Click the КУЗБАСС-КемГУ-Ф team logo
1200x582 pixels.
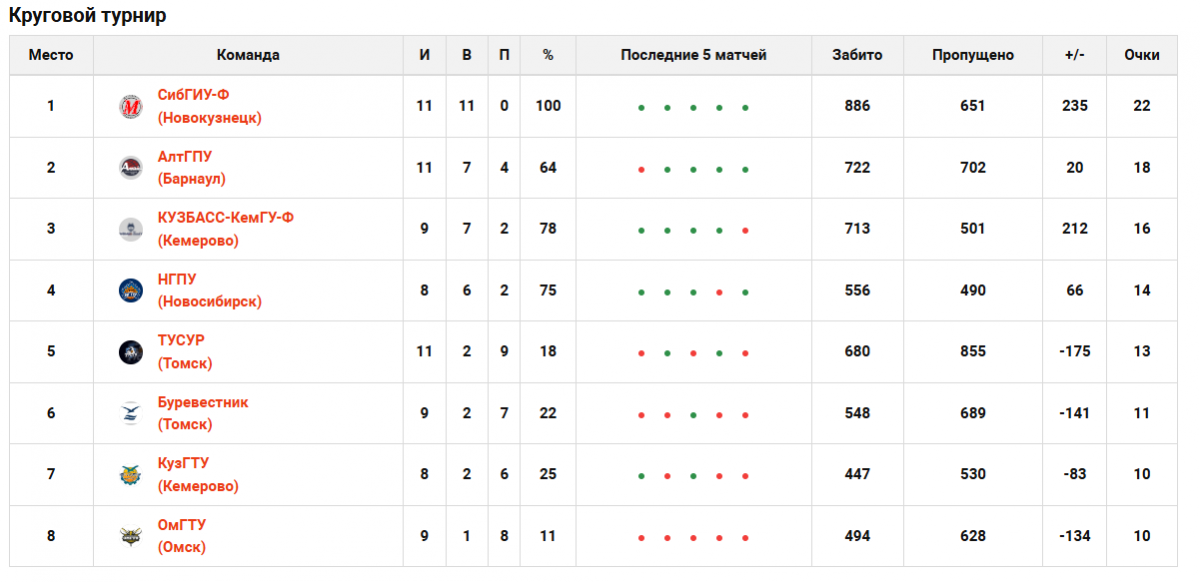131,229
